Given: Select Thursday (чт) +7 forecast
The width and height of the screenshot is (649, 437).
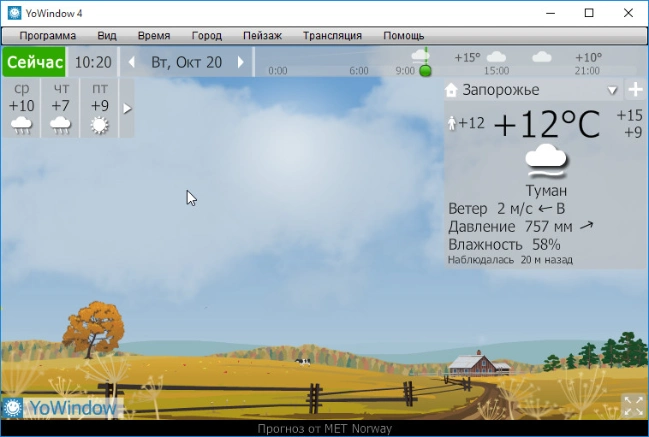Looking at the screenshot, I should (60, 108).
